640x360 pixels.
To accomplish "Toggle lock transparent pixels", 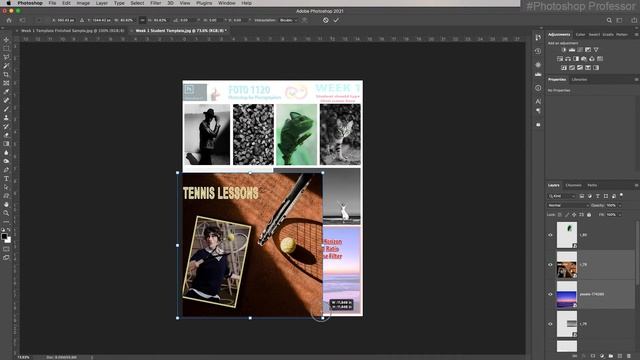I will tap(560, 215).
